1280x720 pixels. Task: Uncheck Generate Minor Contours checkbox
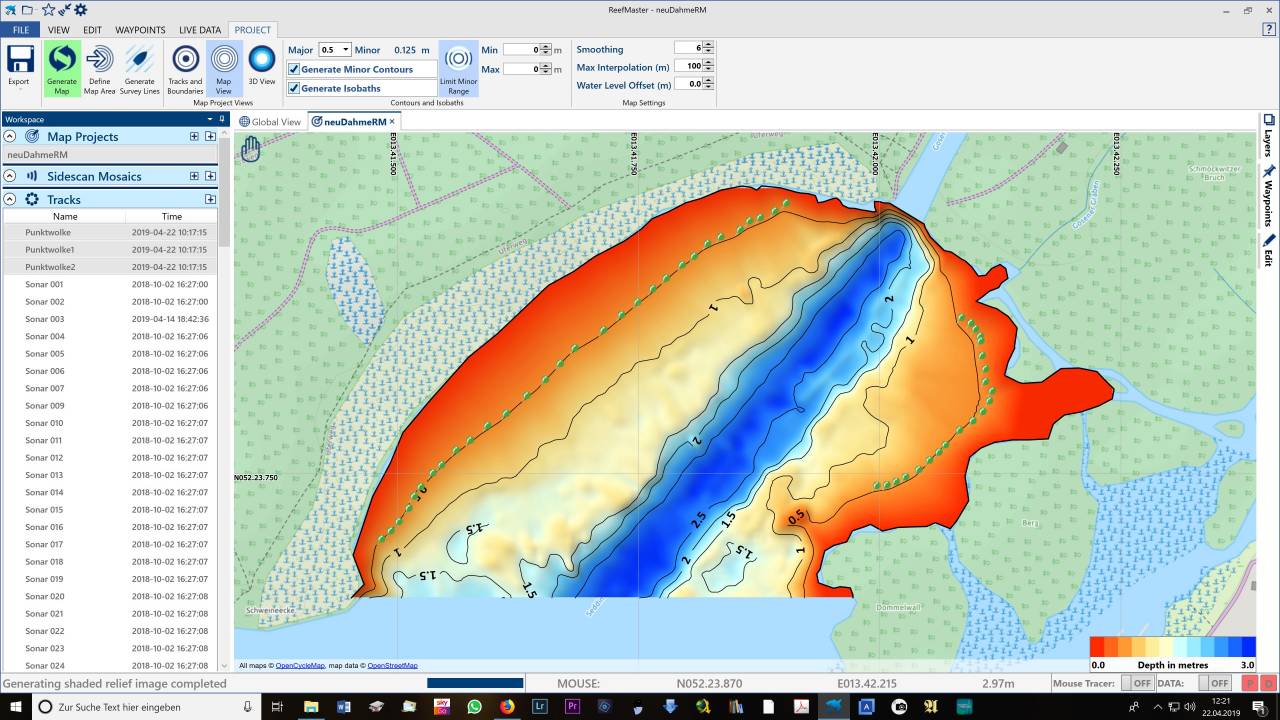coord(295,69)
